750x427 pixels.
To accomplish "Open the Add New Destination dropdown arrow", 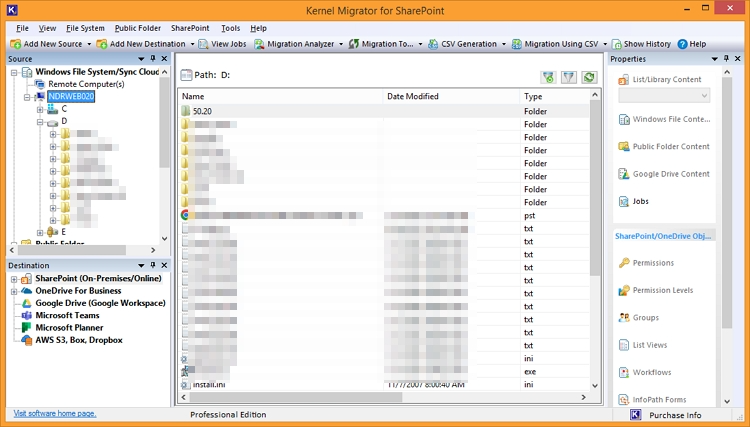I will click(x=192, y=44).
